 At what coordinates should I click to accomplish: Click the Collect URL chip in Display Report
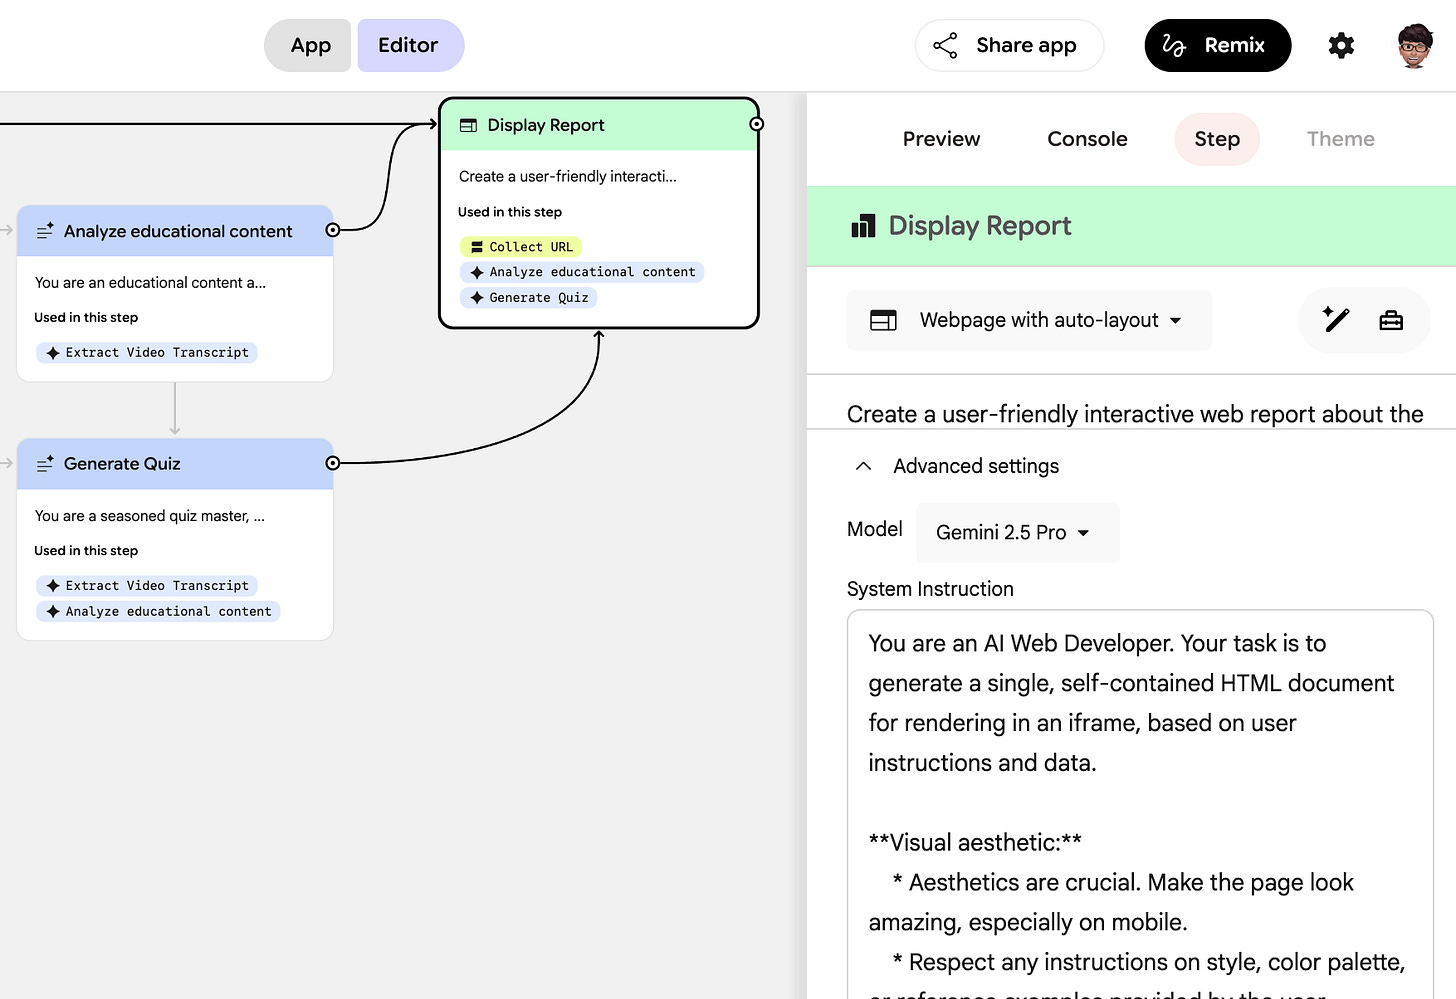click(521, 247)
